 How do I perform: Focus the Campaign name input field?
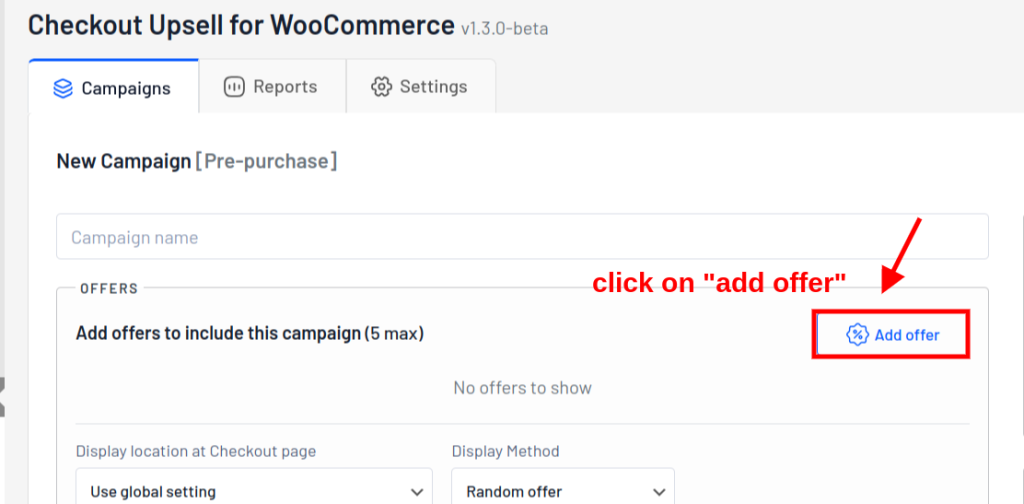[x=522, y=237]
